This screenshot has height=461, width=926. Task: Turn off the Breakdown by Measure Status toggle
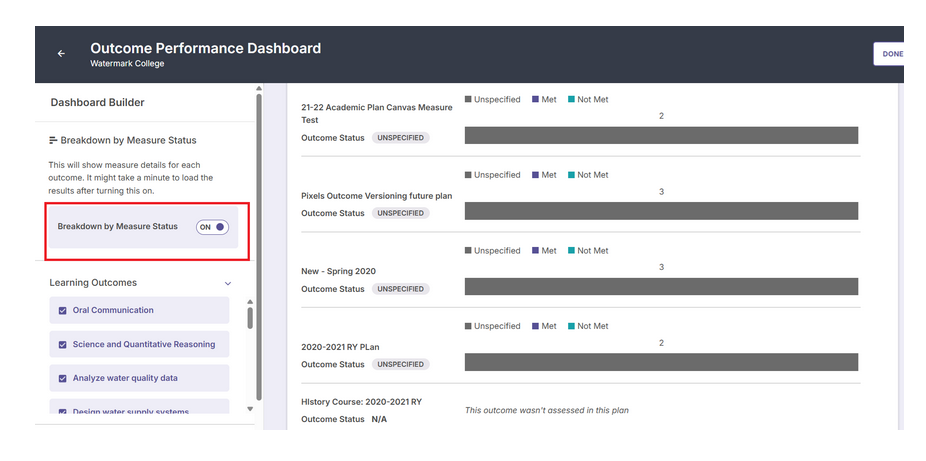213,227
